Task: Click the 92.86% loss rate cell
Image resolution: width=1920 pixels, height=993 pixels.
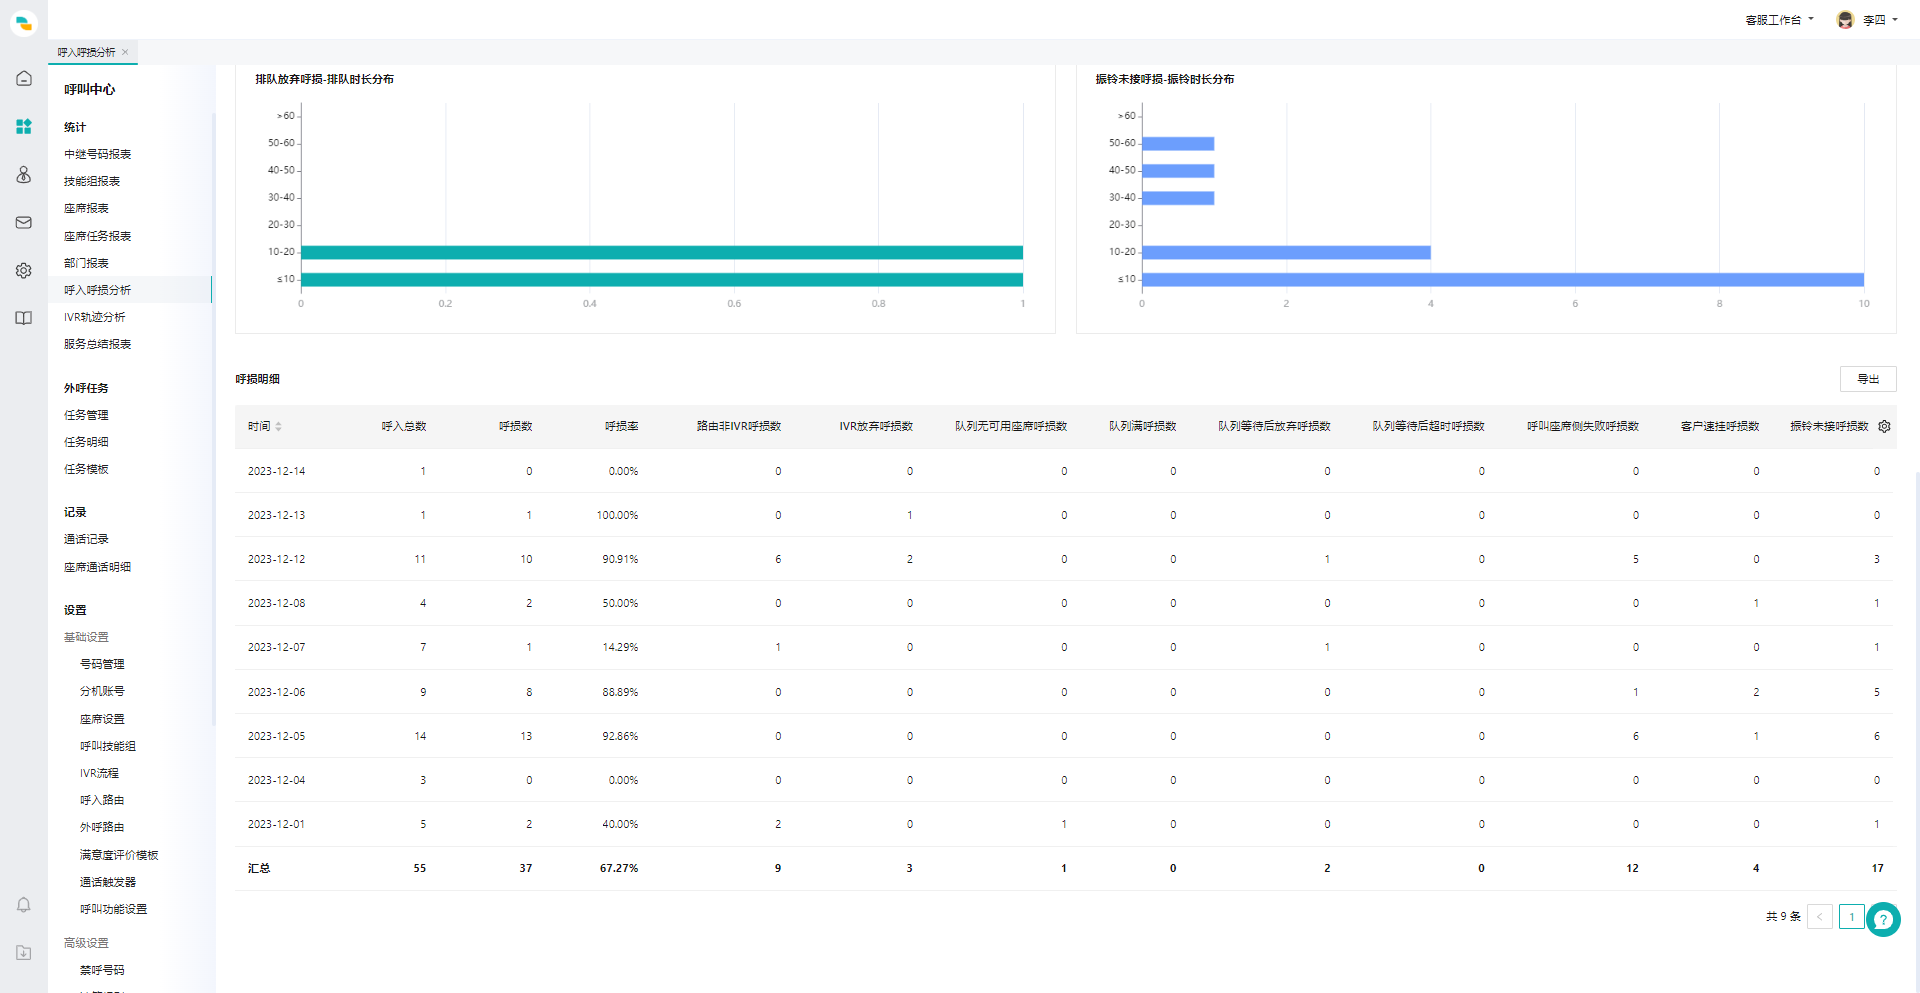Action: click(620, 736)
